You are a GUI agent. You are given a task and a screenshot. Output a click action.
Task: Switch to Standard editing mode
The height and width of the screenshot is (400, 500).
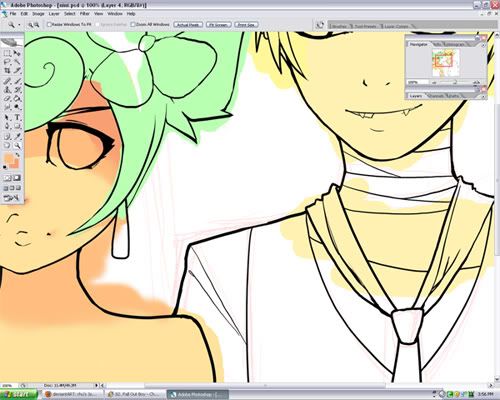point(7,178)
